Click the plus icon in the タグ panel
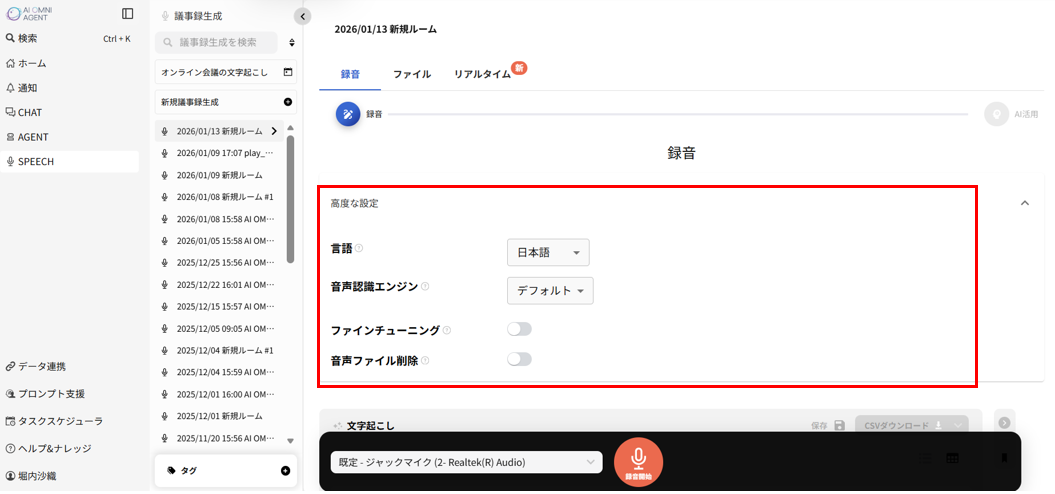The image size is (1055, 494). pyautogui.click(x=285, y=470)
